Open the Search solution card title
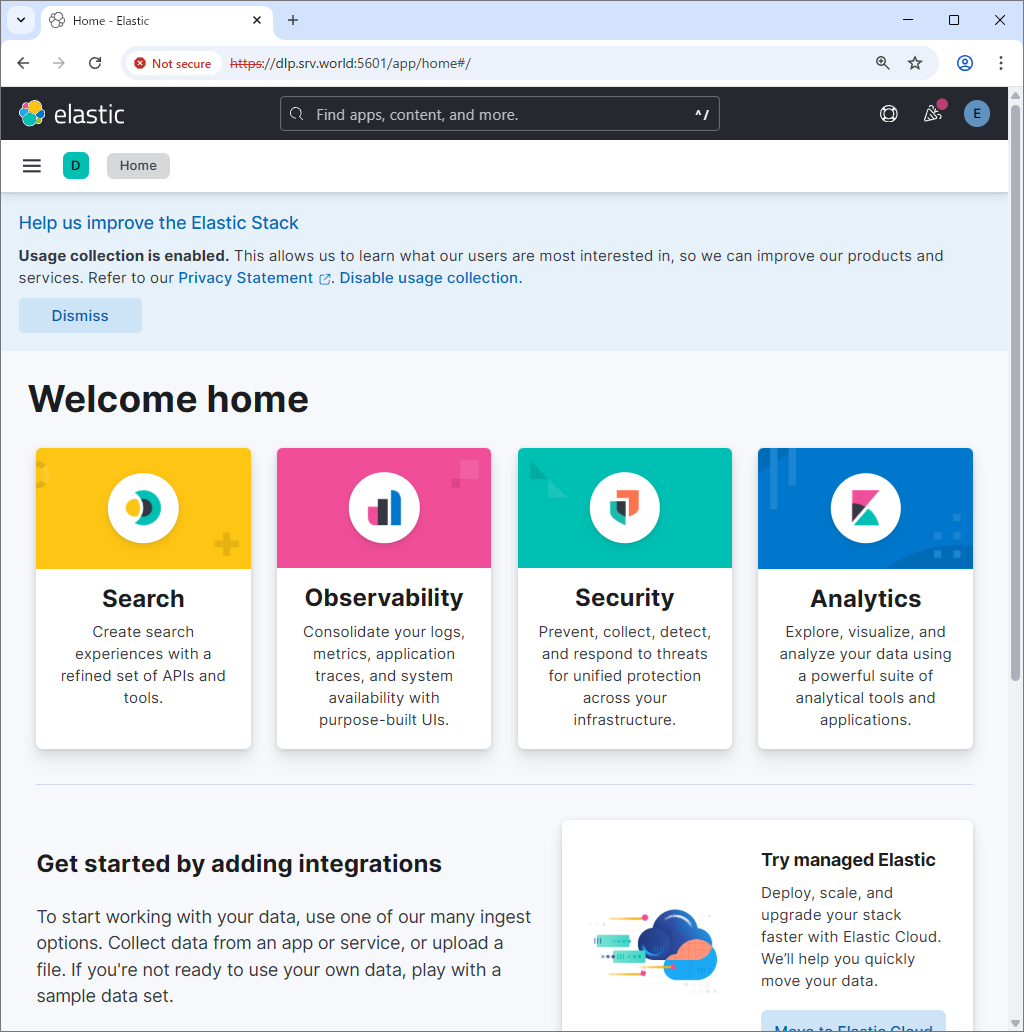The width and height of the screenshot is (1024, 1032). 143,599
